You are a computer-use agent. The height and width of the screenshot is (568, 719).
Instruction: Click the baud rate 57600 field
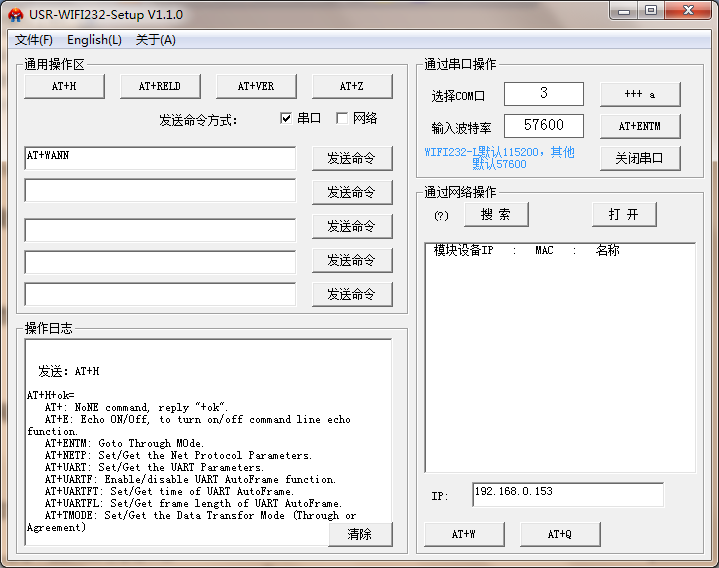(x=543, y=126)
